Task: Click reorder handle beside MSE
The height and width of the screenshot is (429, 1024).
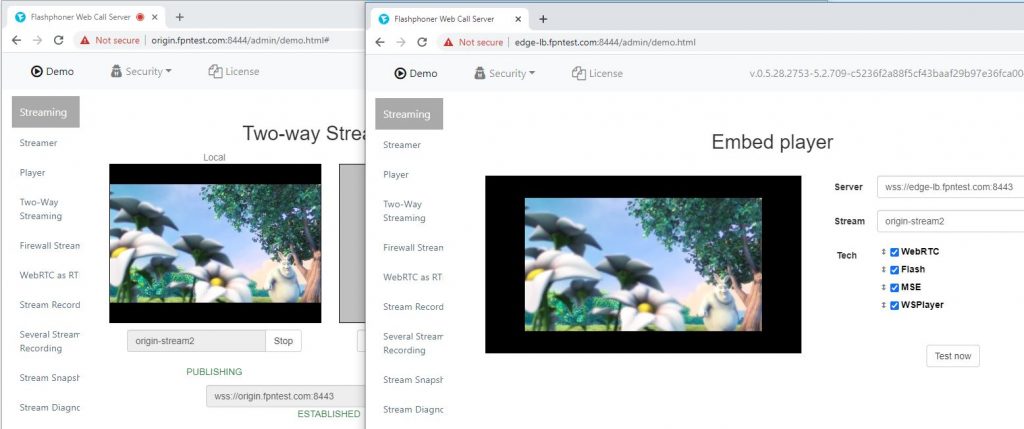Action: point(883,287)
